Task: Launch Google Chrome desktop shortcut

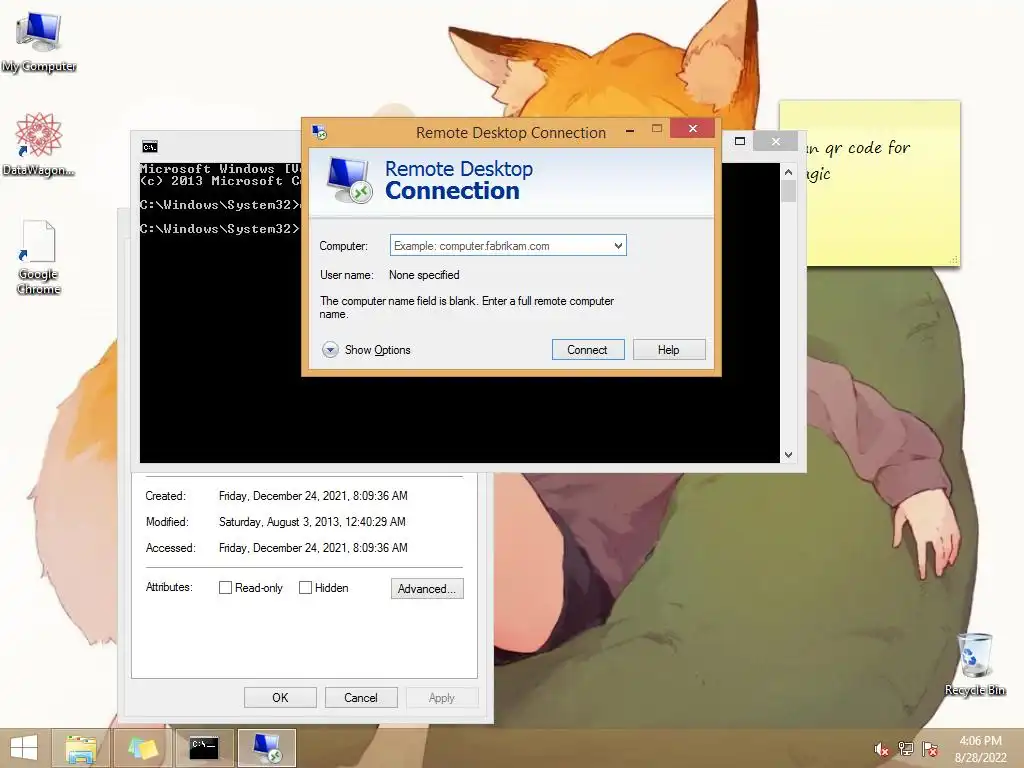Action: (38, 257)
